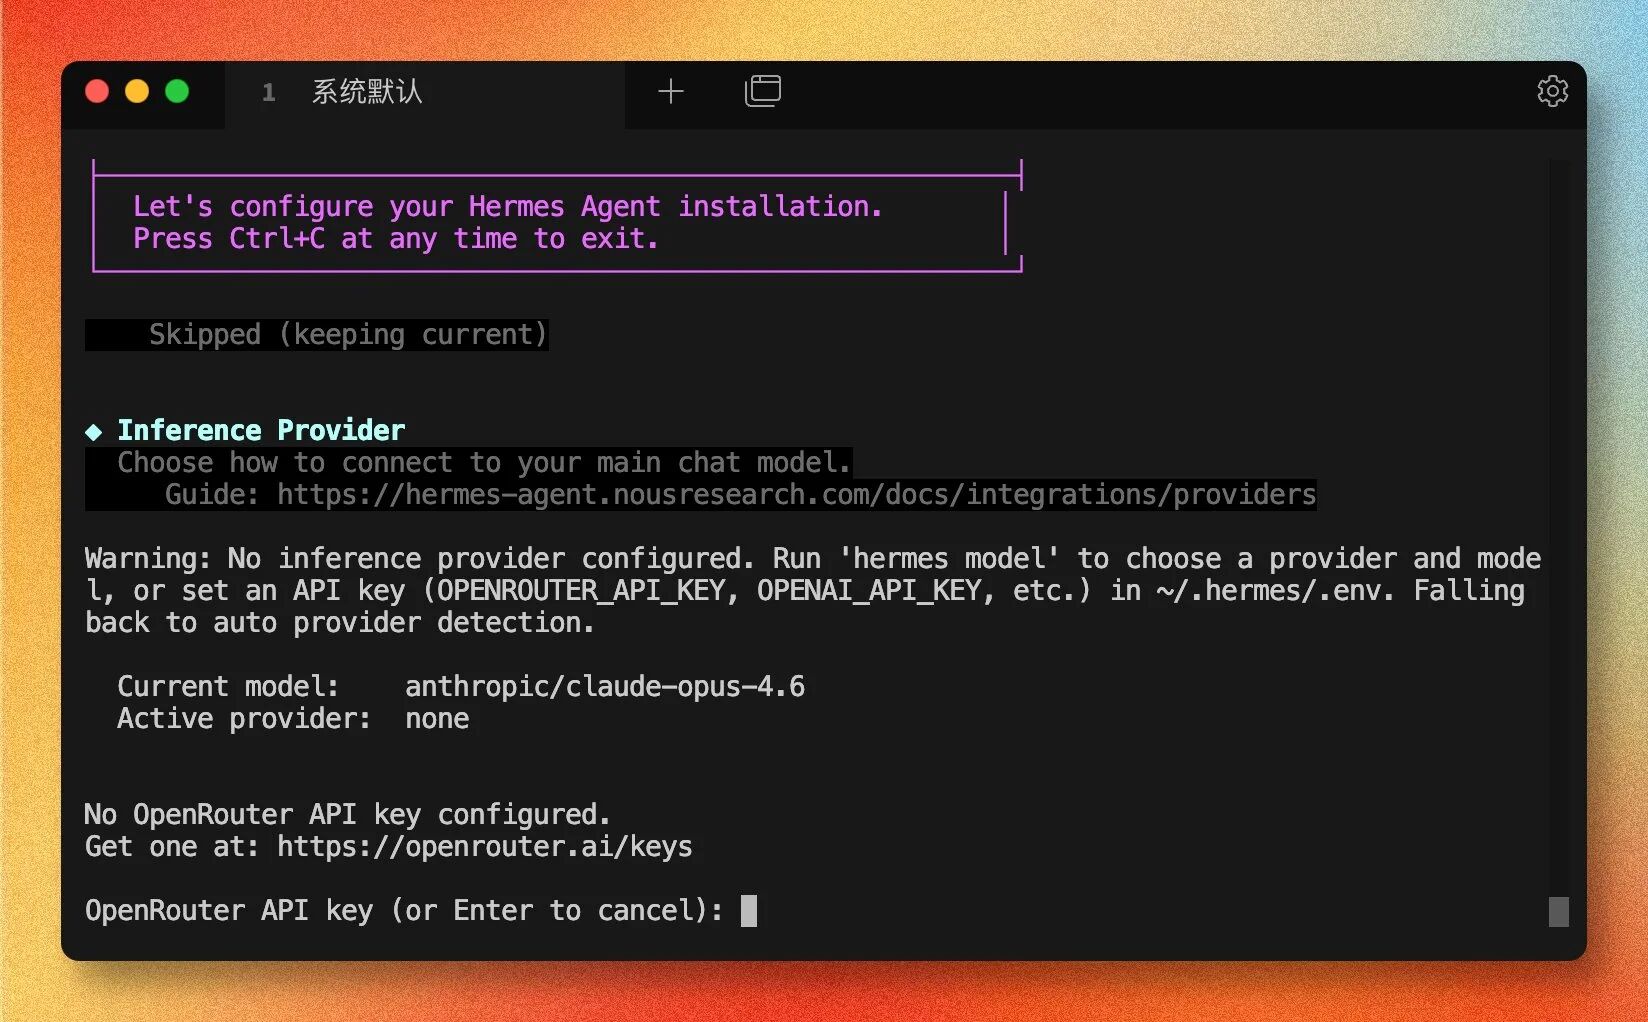Select the 系统默认 tab
The width and height of the screenshot is (1648, 1022).
[366, 93]
